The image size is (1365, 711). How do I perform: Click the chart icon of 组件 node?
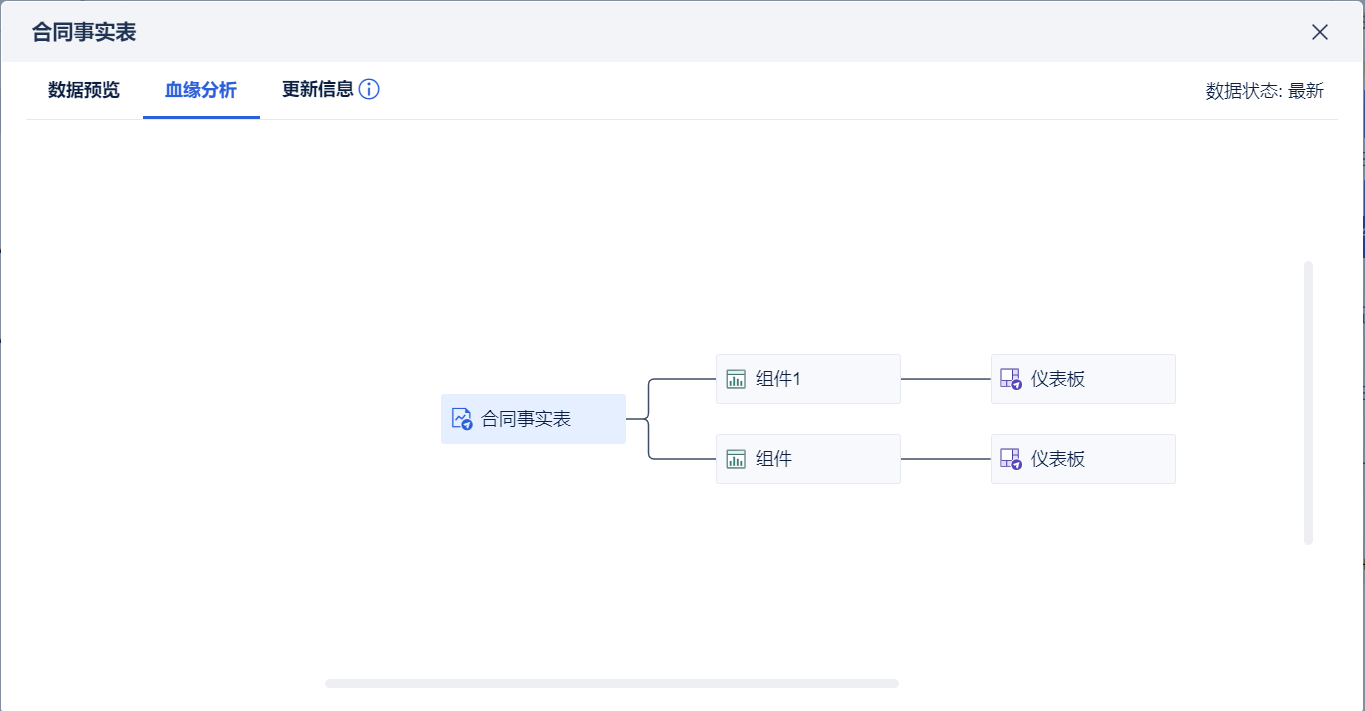(736, 459)
